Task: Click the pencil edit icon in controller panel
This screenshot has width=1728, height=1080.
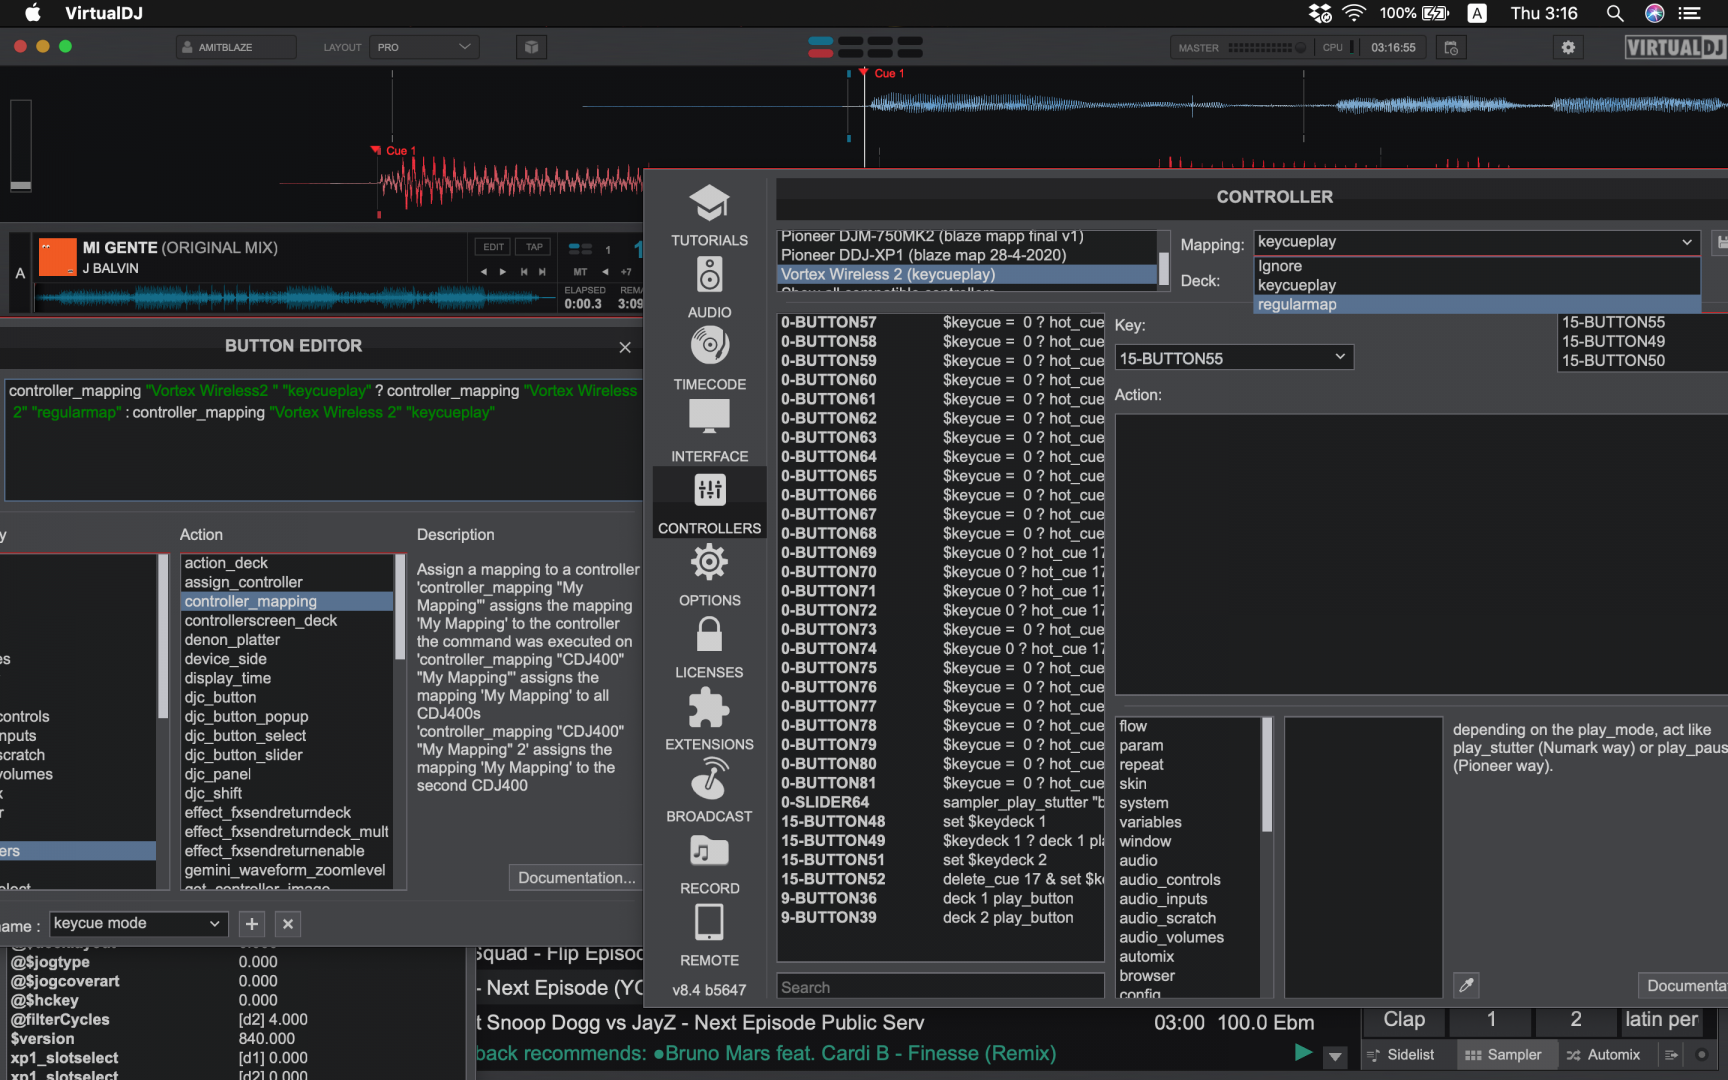Action: 1467,985
